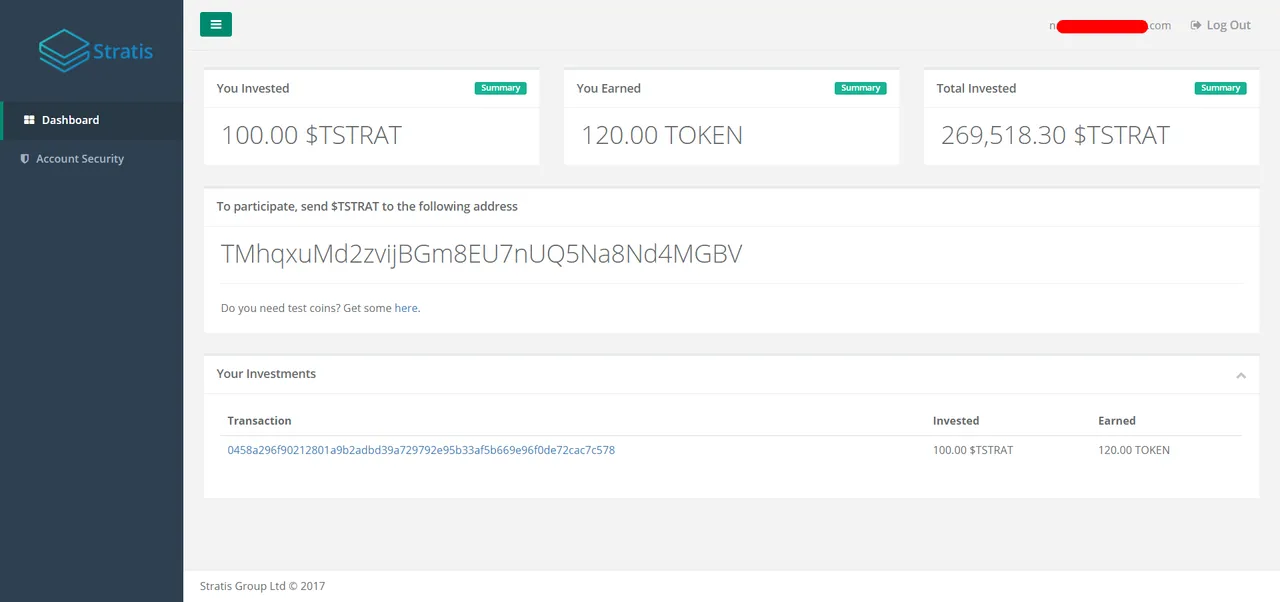
Task: Select the 120.00 TOKEN earned summary value
Action: 662,136
